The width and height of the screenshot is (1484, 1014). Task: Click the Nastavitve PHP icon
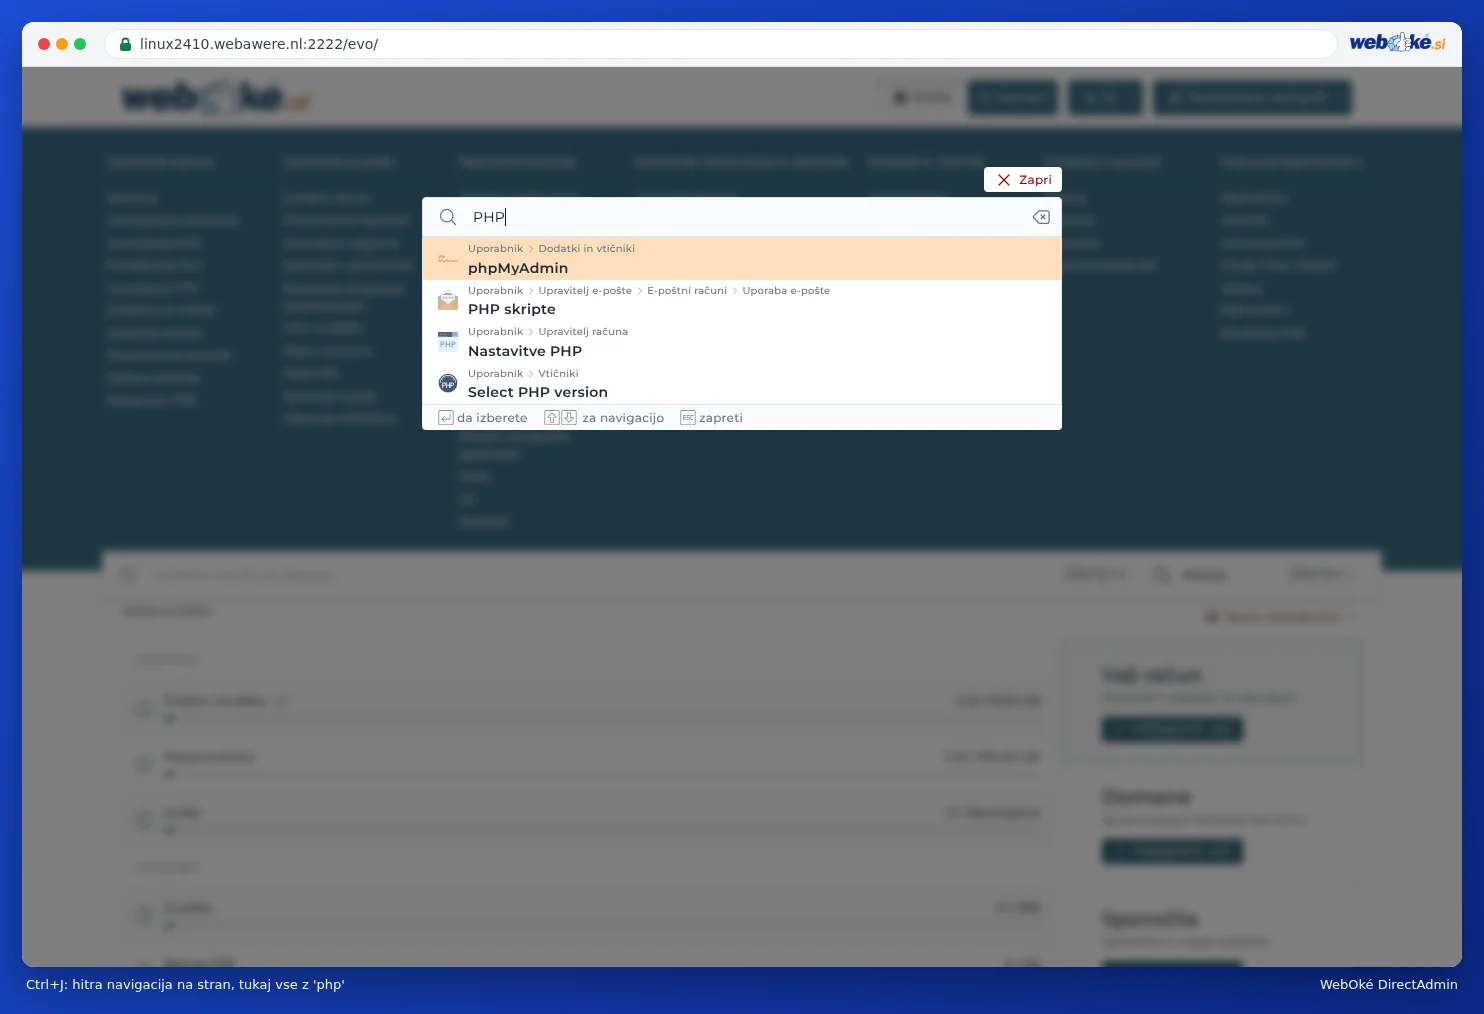(448, 342)
